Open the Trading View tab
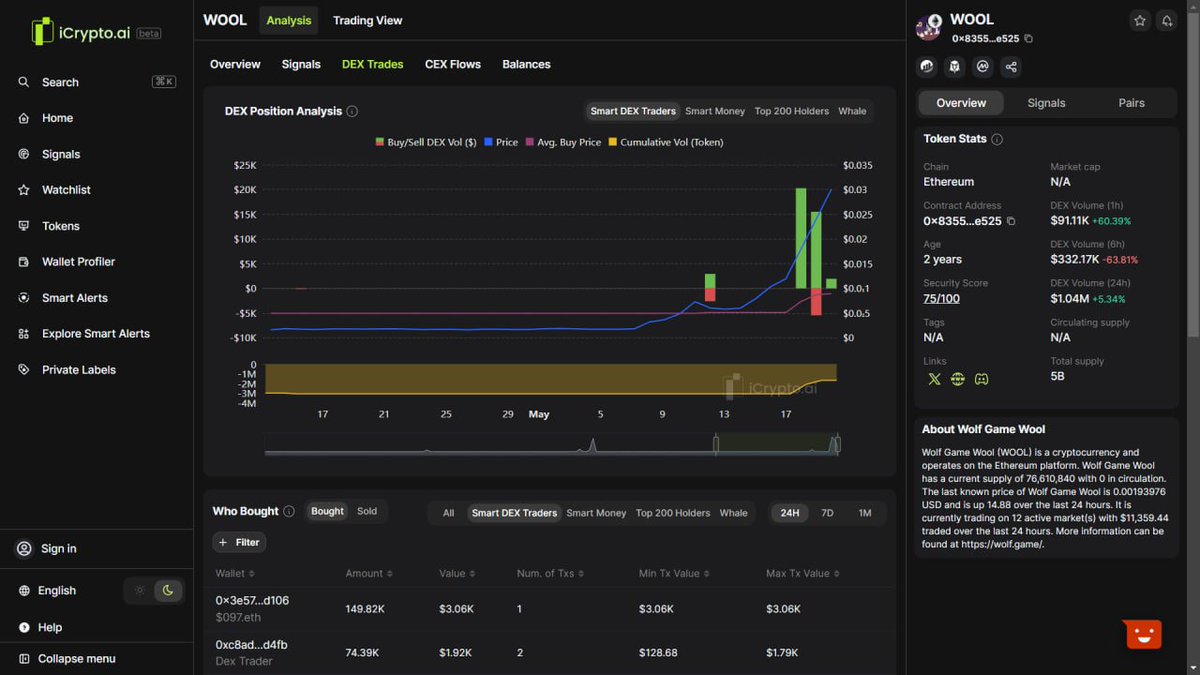Screen dimensions: 1200x675 (368, 20)
